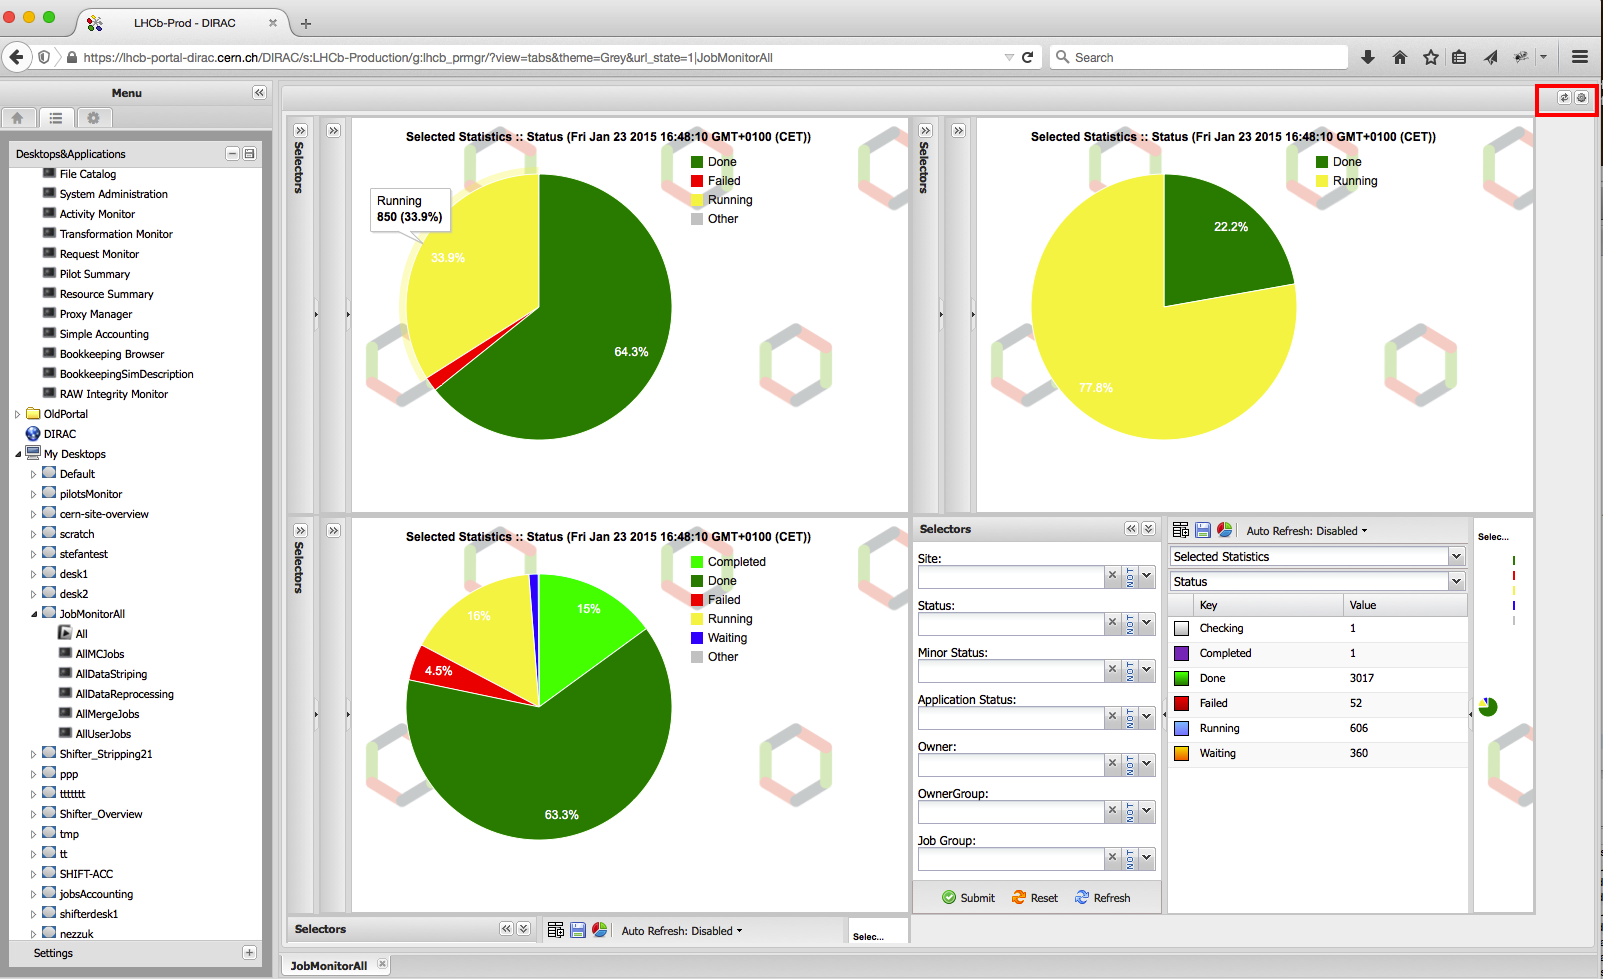Toggle NOT for the Minor Status selector
This screenshot has height=979, width=1603.
point(1130,670)
